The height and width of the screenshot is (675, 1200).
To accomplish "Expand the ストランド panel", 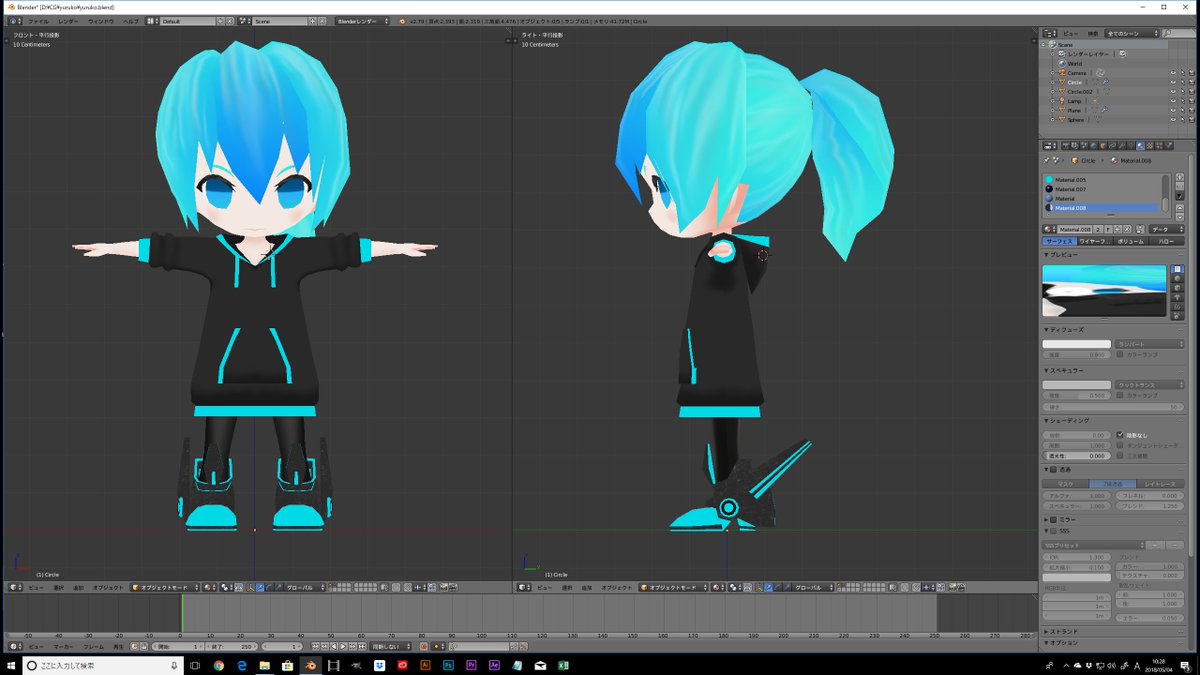I will coord(1062,632).
